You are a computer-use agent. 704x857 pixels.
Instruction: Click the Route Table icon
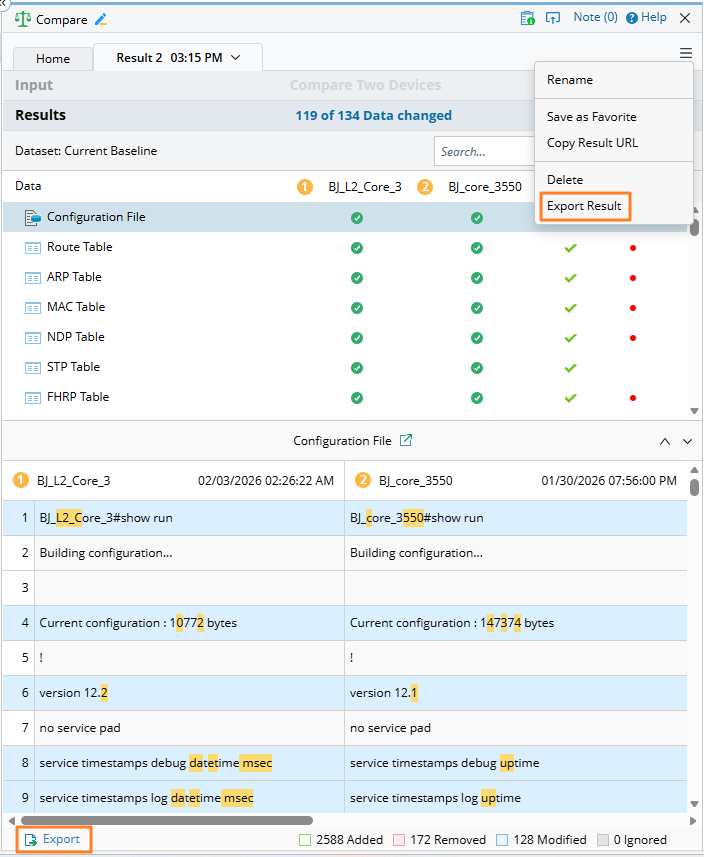31,247
